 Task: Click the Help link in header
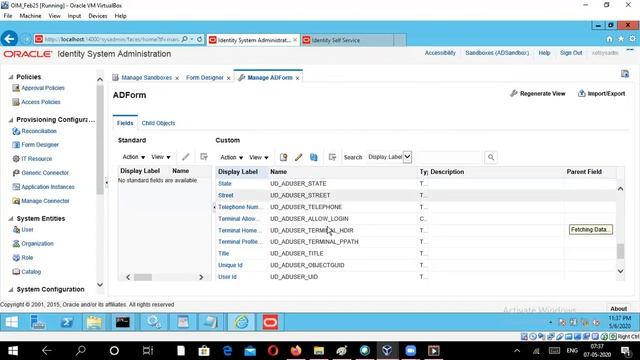(544, 53)
